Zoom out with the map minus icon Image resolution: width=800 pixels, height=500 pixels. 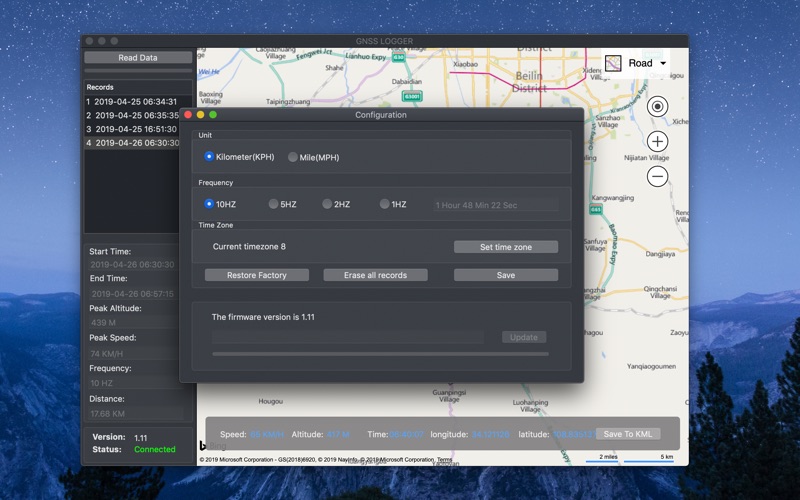657,177
